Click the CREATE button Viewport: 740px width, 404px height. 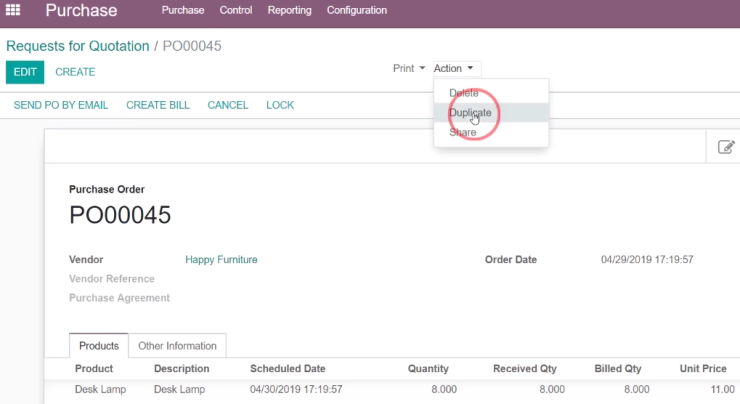[x=75, y=72]
